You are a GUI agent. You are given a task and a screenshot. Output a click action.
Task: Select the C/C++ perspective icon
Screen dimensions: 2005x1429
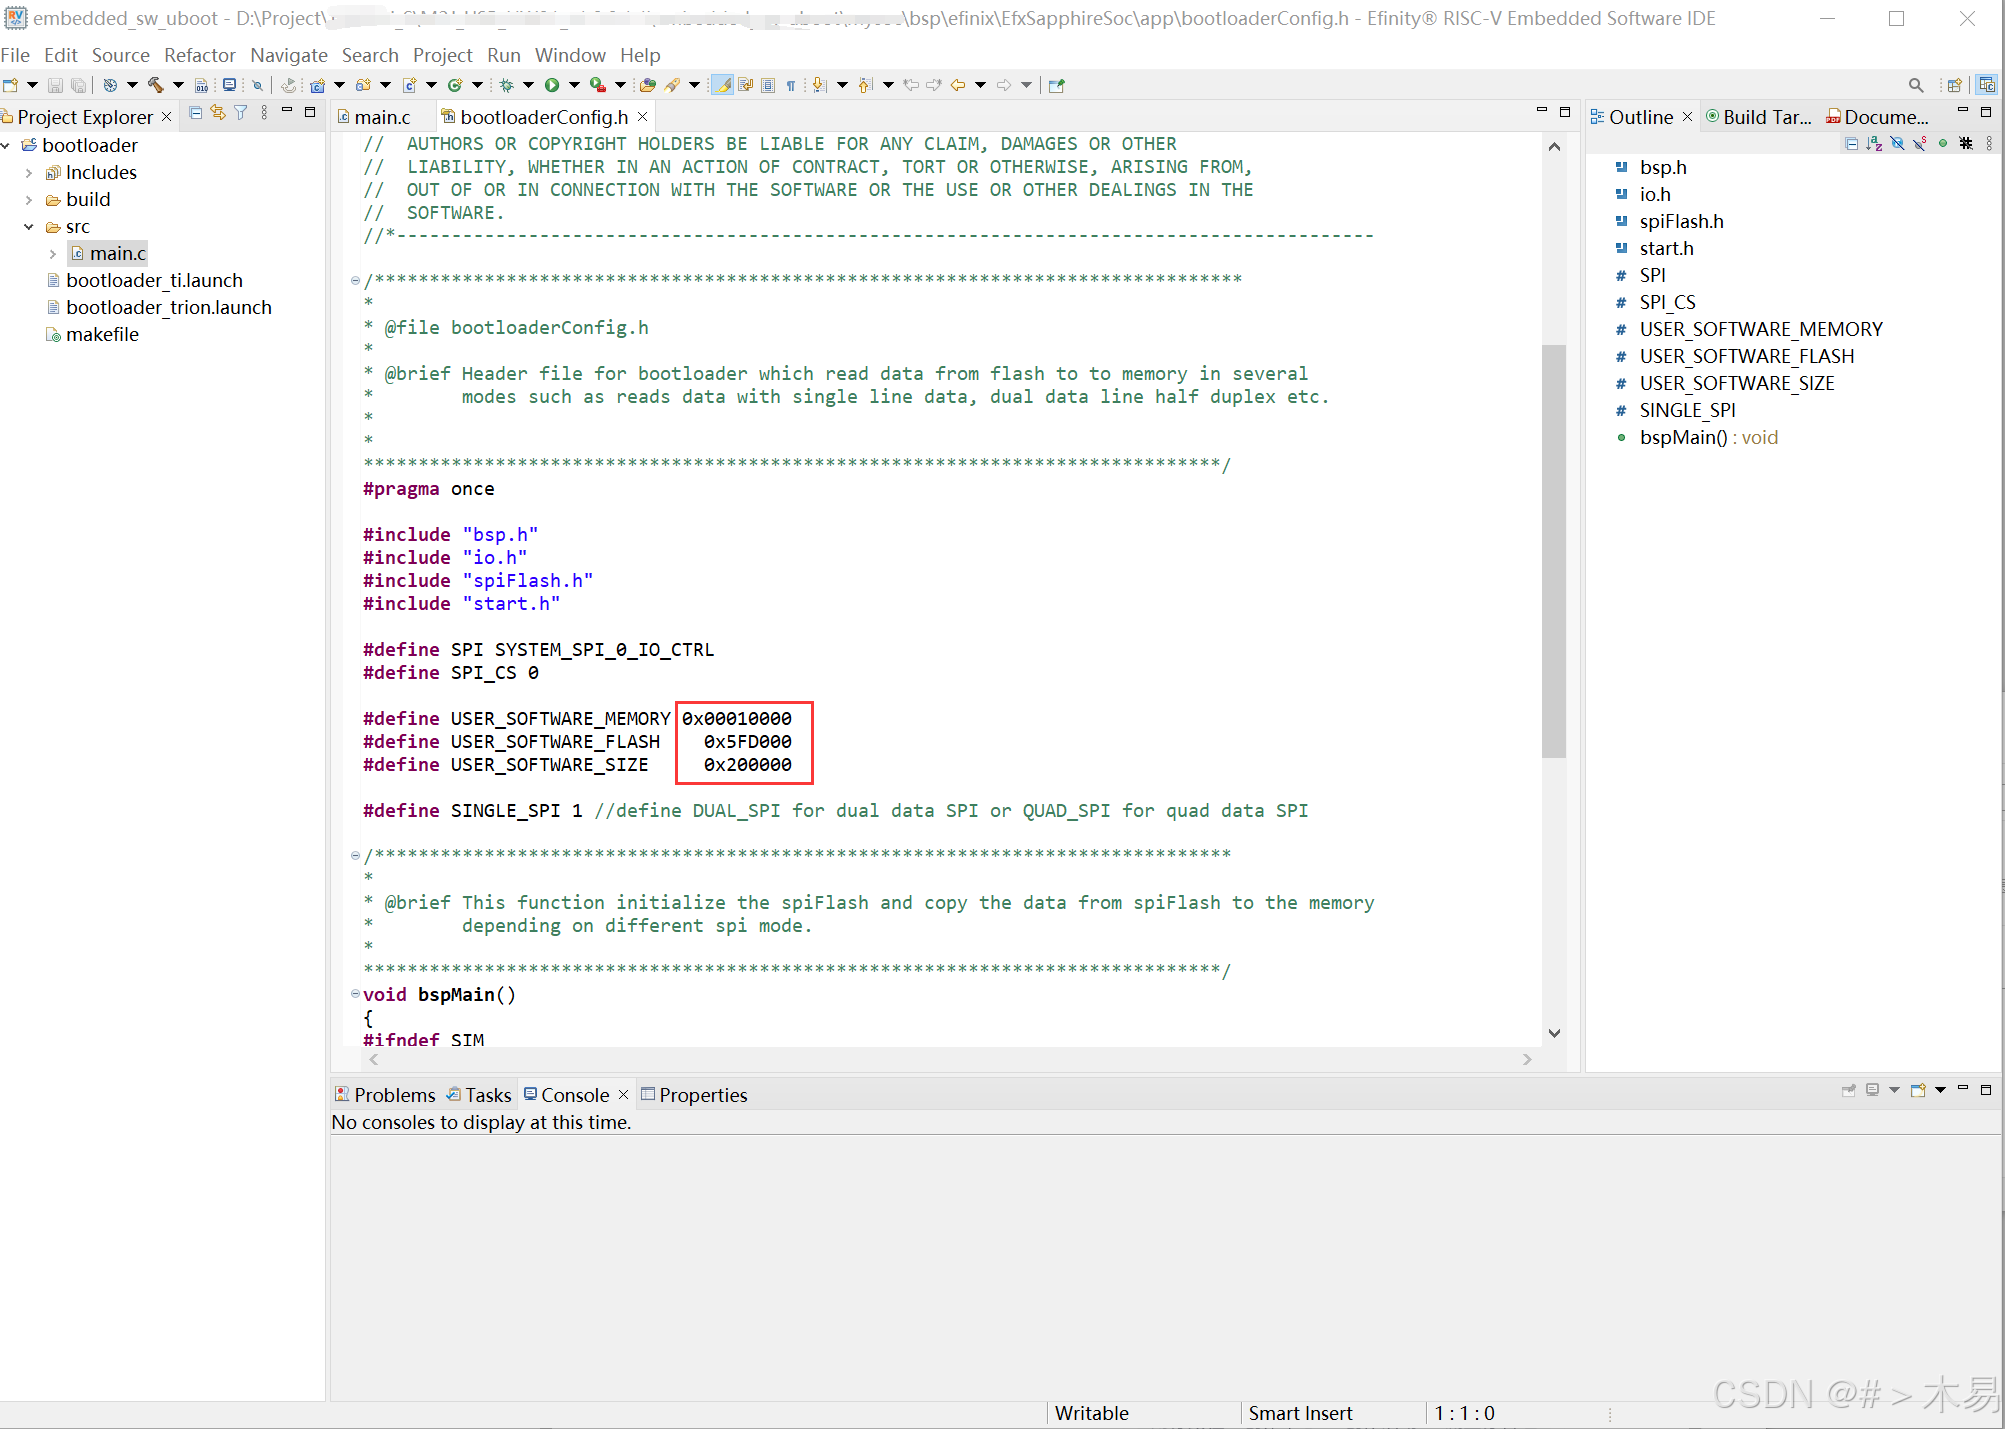1987,85
